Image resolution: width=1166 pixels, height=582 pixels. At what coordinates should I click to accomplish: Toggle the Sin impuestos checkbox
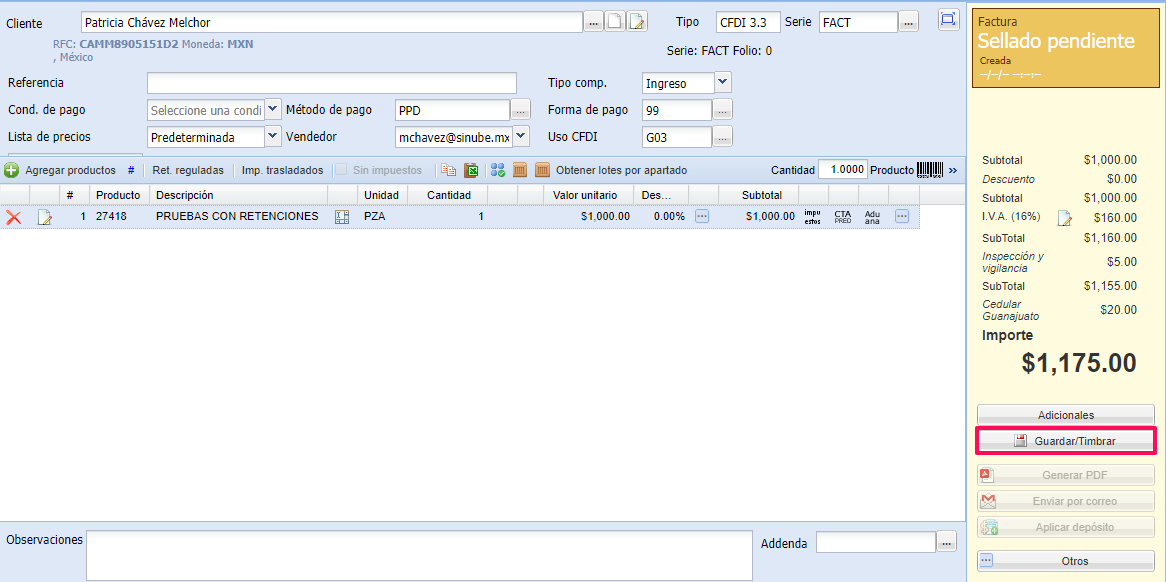coord(342,171)
